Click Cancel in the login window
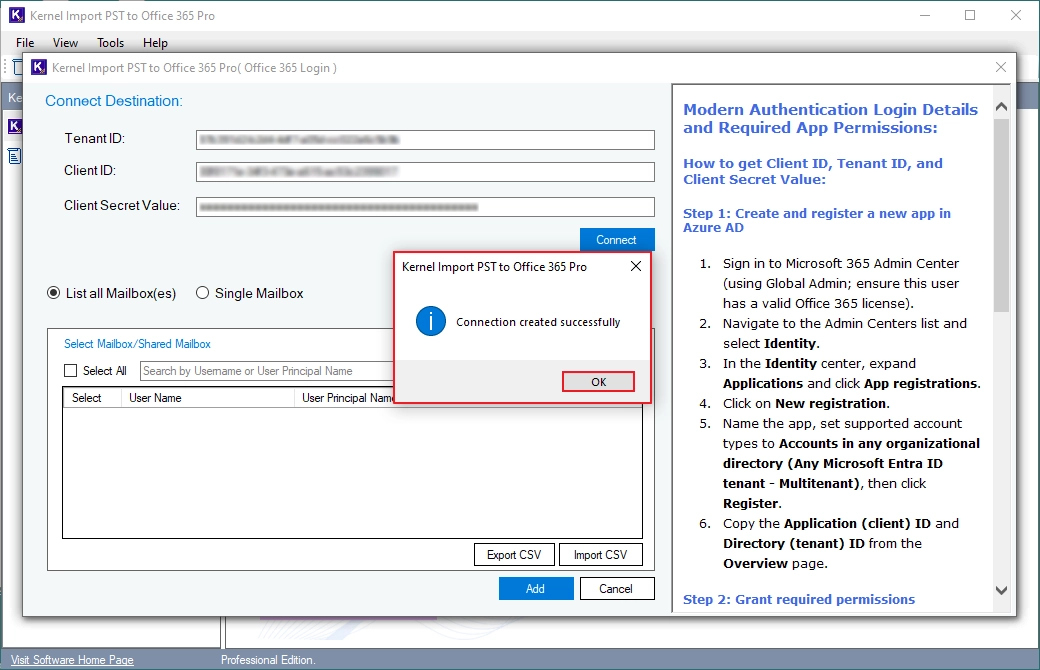This screenshot has width=1040, height=670. point(616,588)
